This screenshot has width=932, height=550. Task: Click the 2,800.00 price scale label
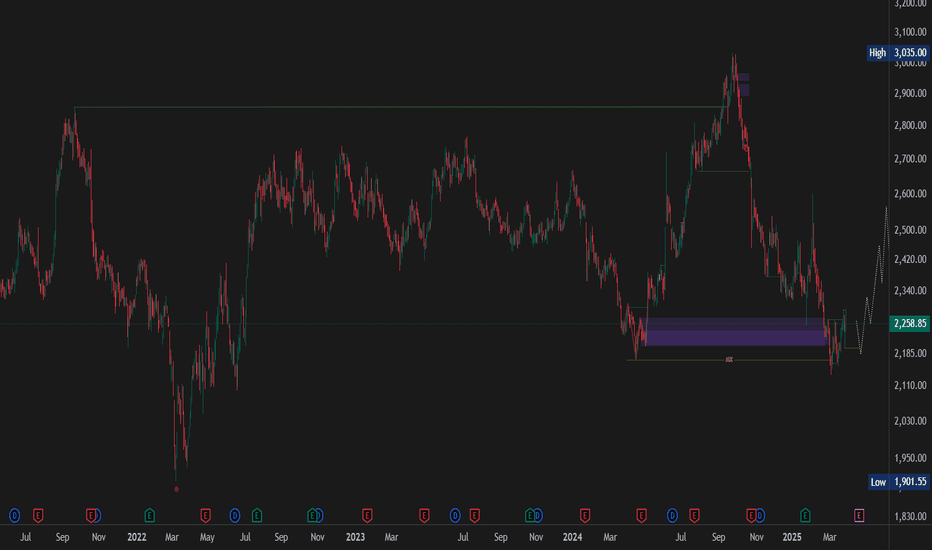(x=910, y=125)
